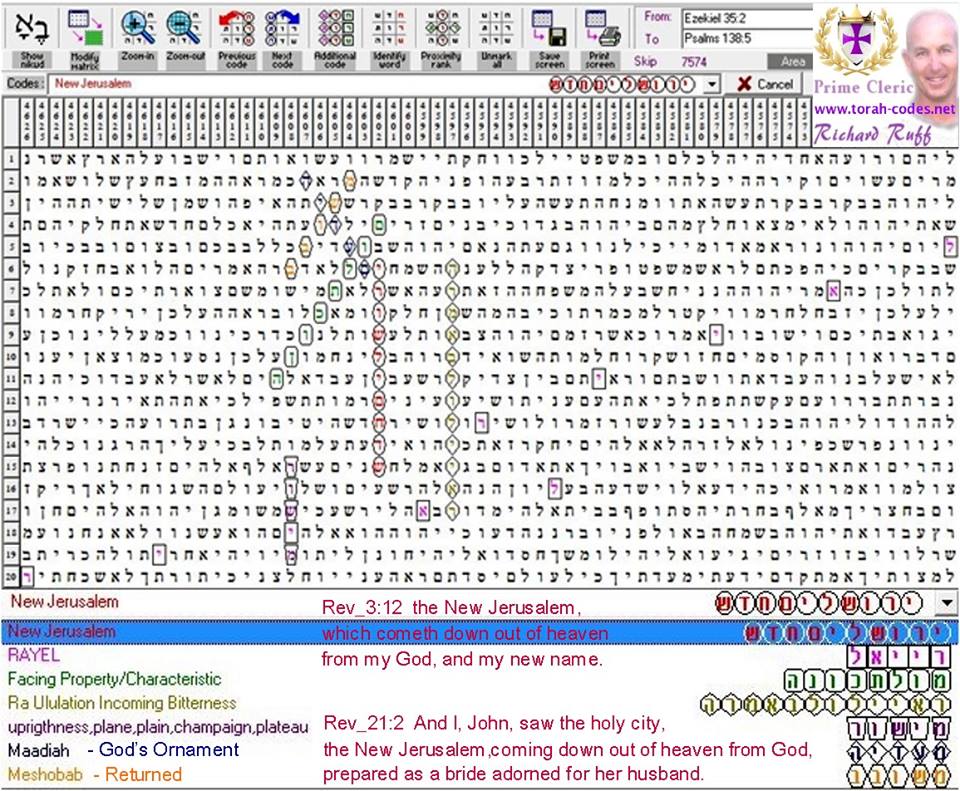Click the Hebrew letters for RAYEL

(x=899, y=656)
